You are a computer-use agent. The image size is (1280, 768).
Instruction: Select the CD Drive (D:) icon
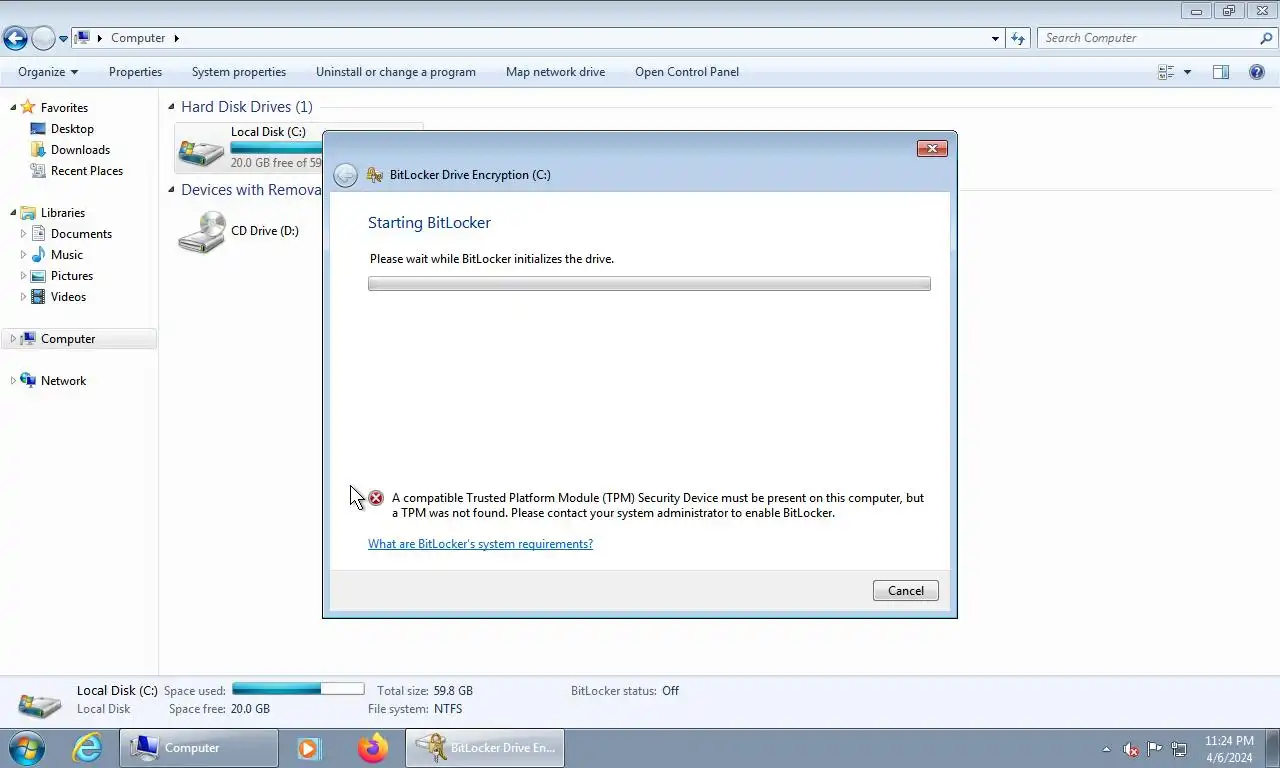pyautogui.click(x=201, y=231)
